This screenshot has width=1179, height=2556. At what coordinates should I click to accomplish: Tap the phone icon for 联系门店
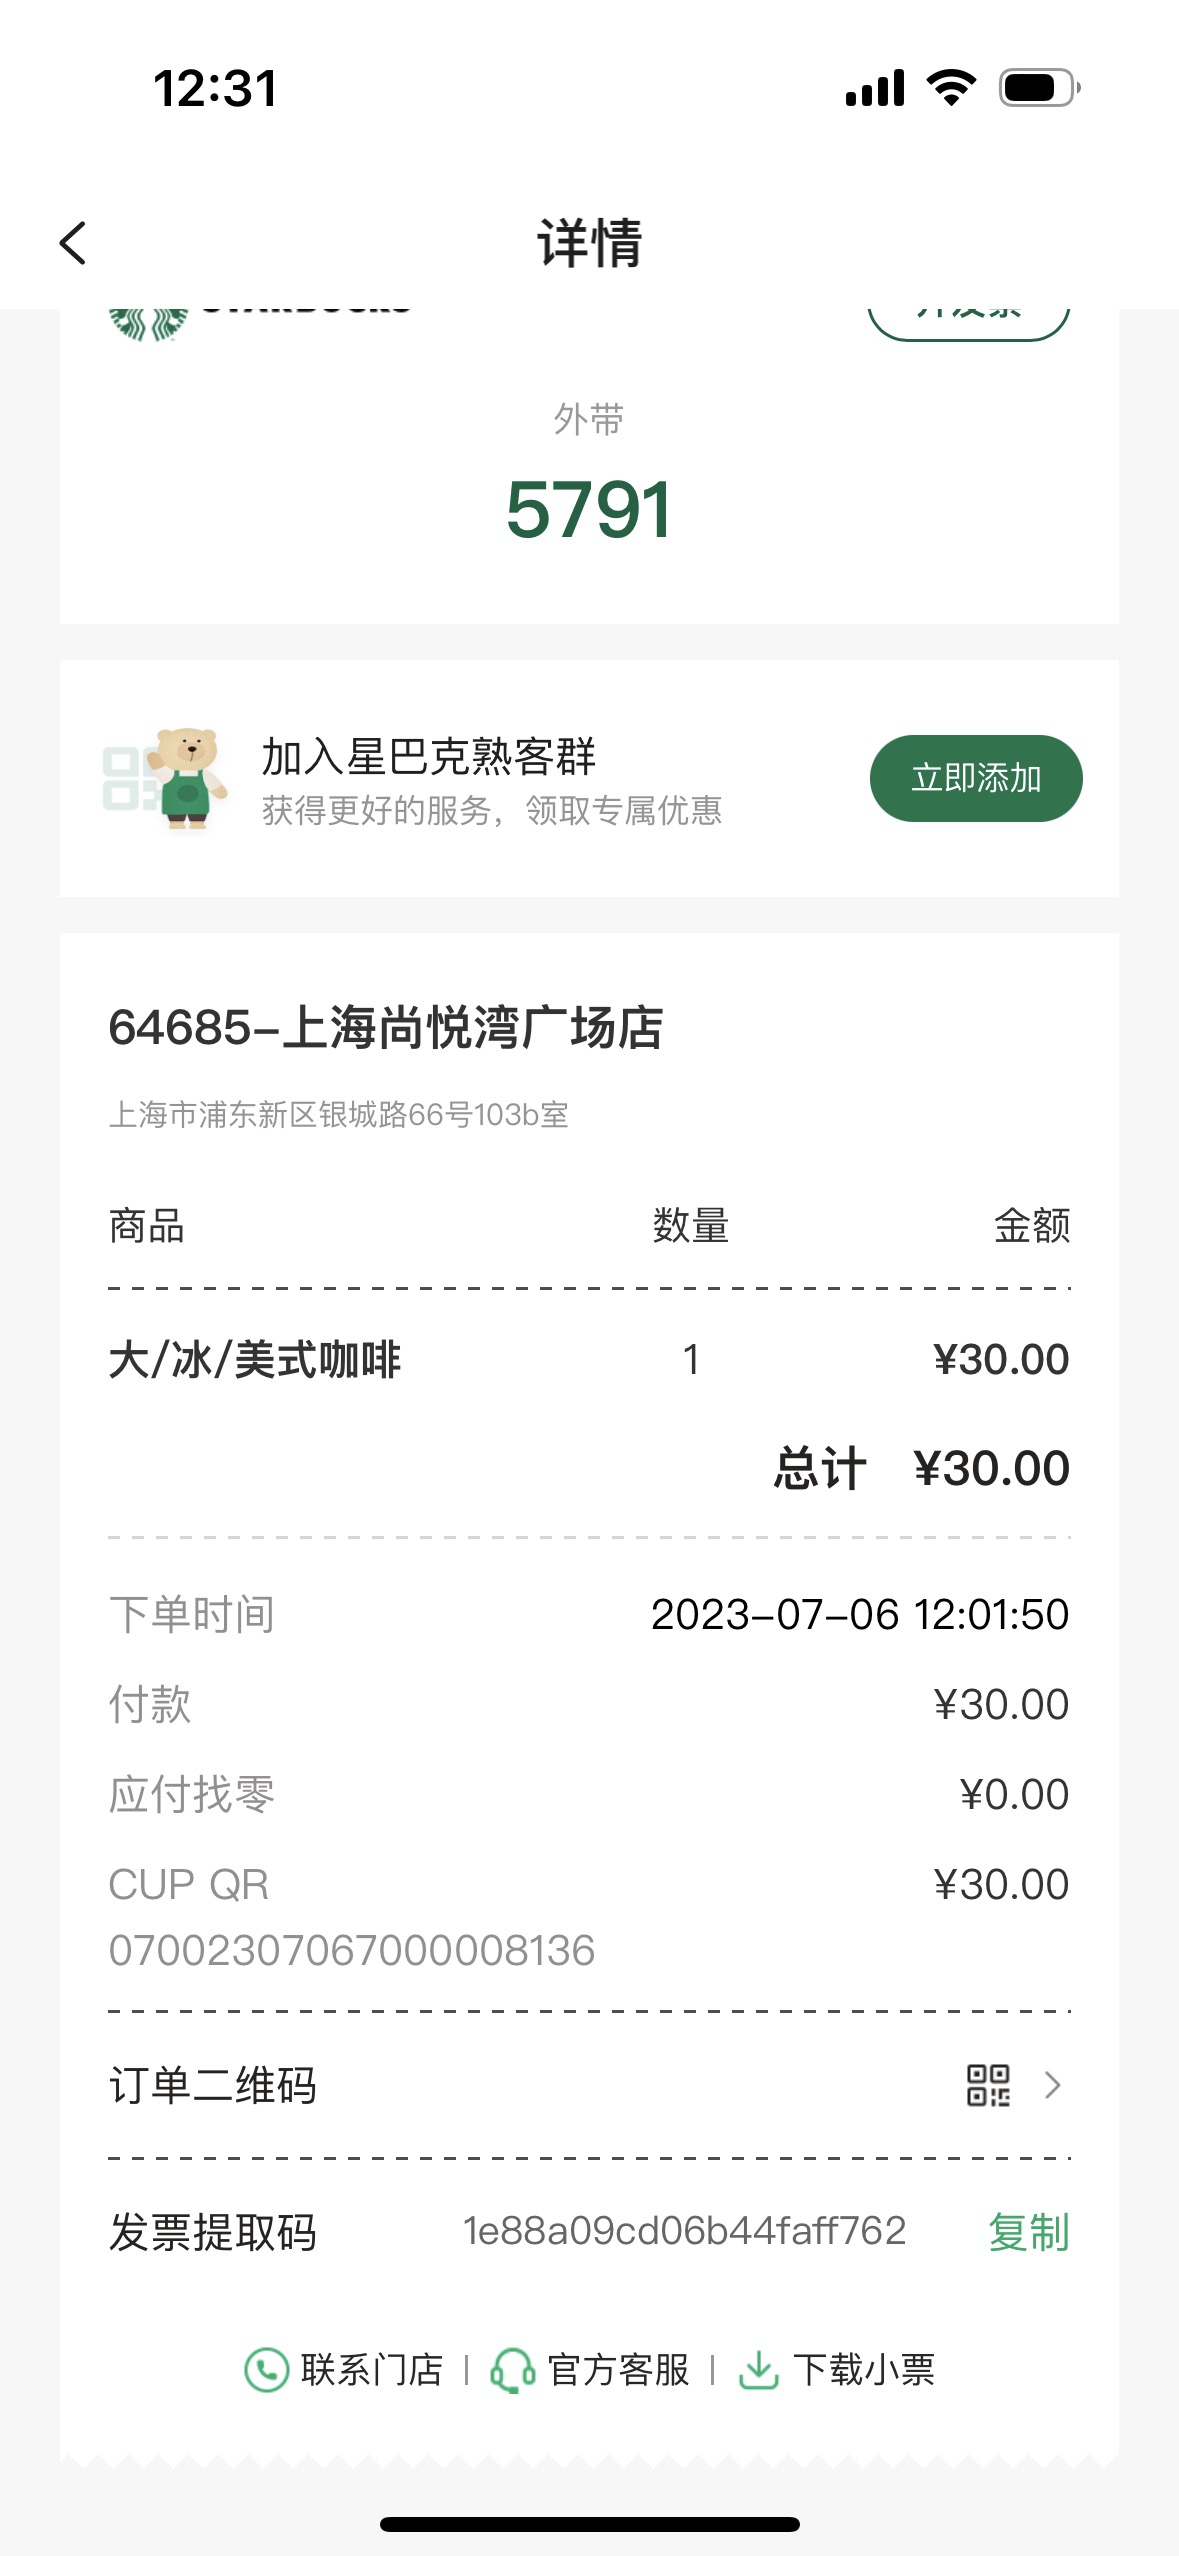click(x=266, y=2370)
